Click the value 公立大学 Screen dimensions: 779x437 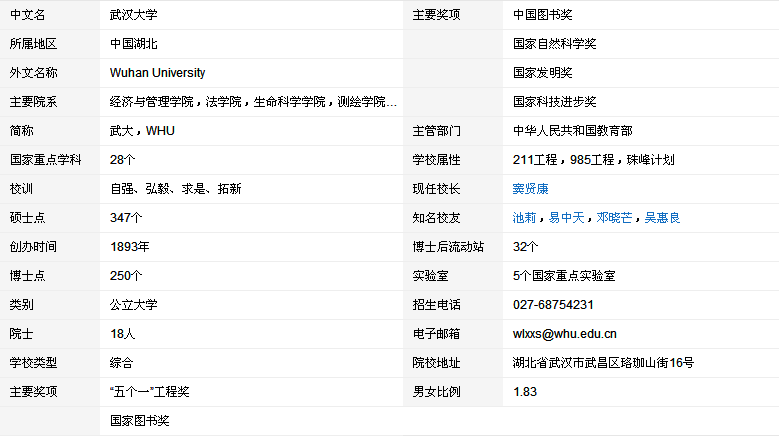(134, 304)
